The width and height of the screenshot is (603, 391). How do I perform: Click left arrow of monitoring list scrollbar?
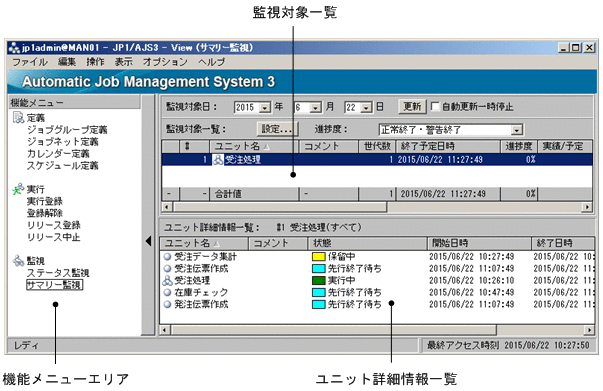click(x=167, y=207)
